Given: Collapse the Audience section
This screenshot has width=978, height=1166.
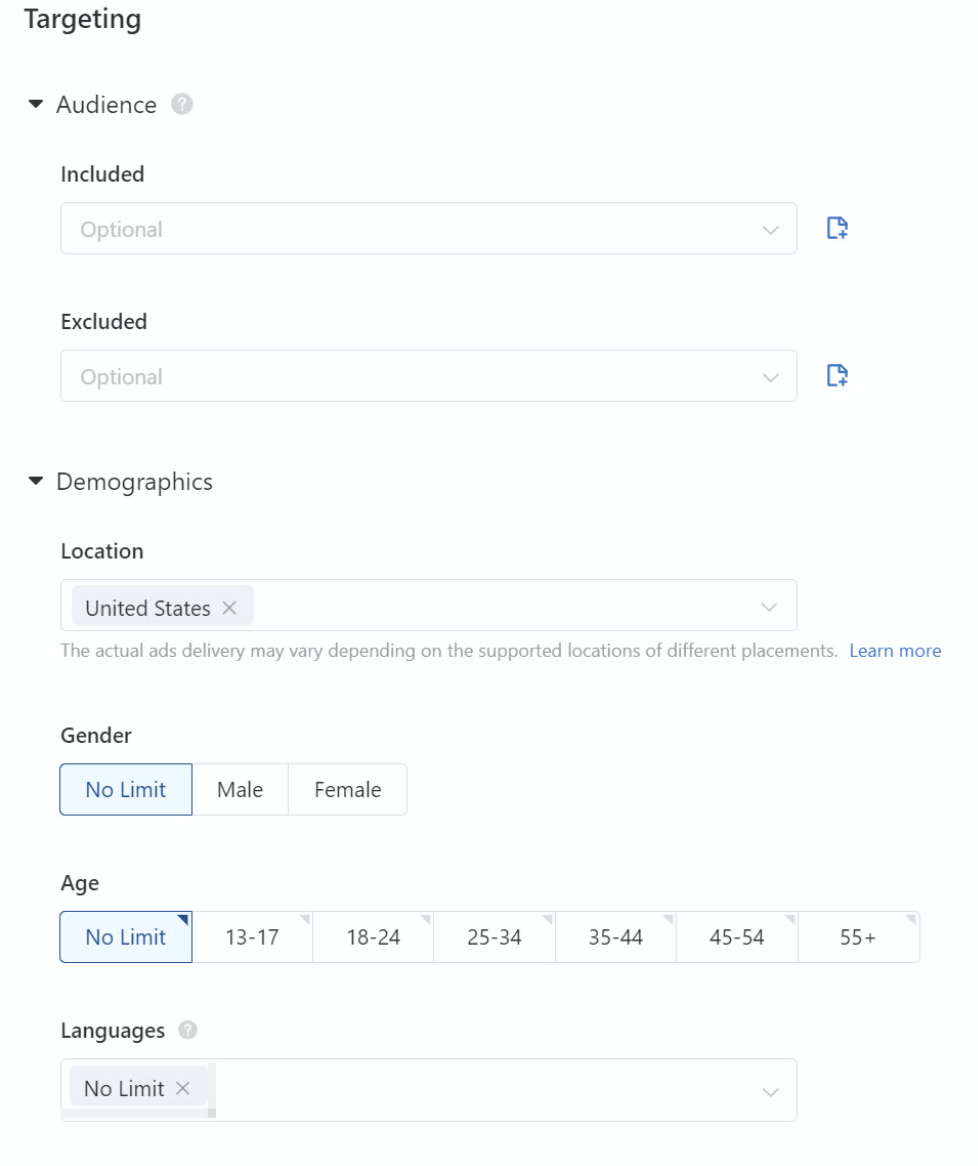Looking at the screenshot, I should (x=37, y=105).
